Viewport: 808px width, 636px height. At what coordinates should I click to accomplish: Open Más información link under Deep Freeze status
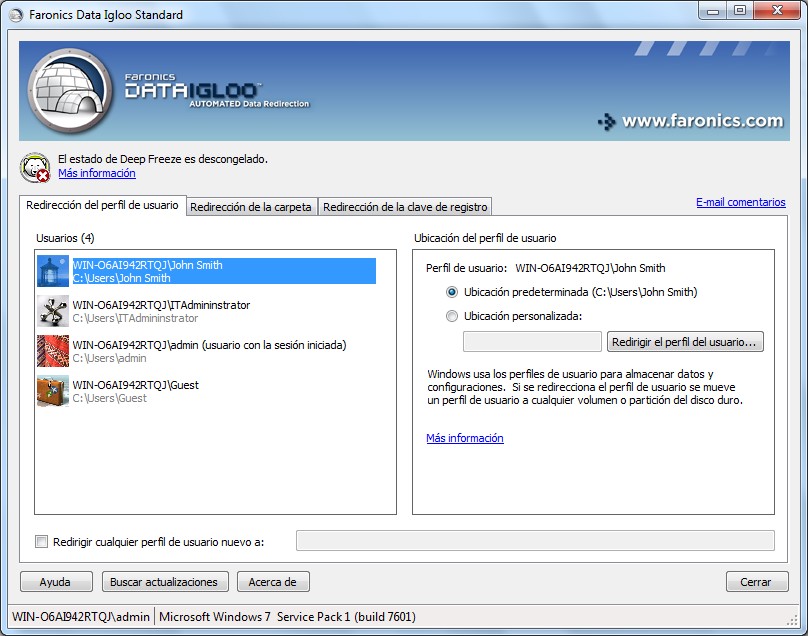pos(97,173)
